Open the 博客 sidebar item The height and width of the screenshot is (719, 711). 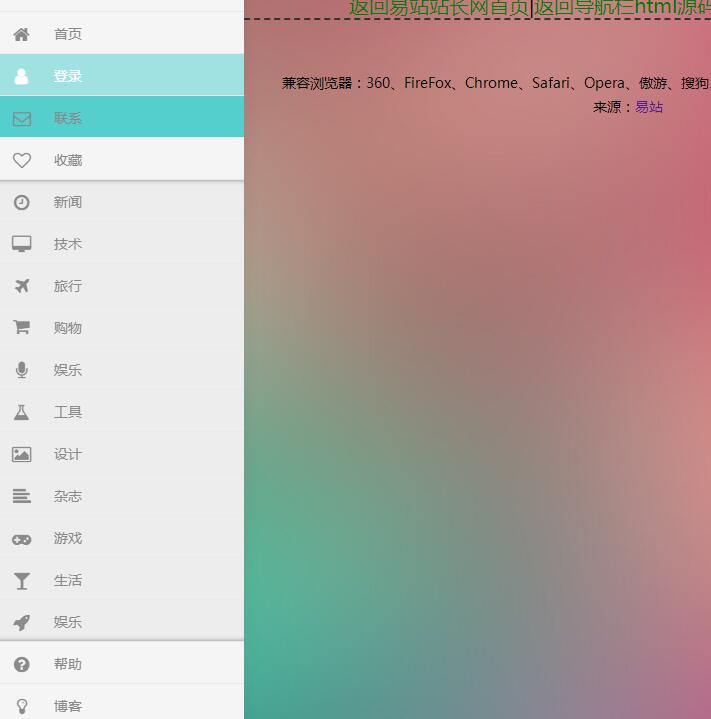tap(122, 704)
